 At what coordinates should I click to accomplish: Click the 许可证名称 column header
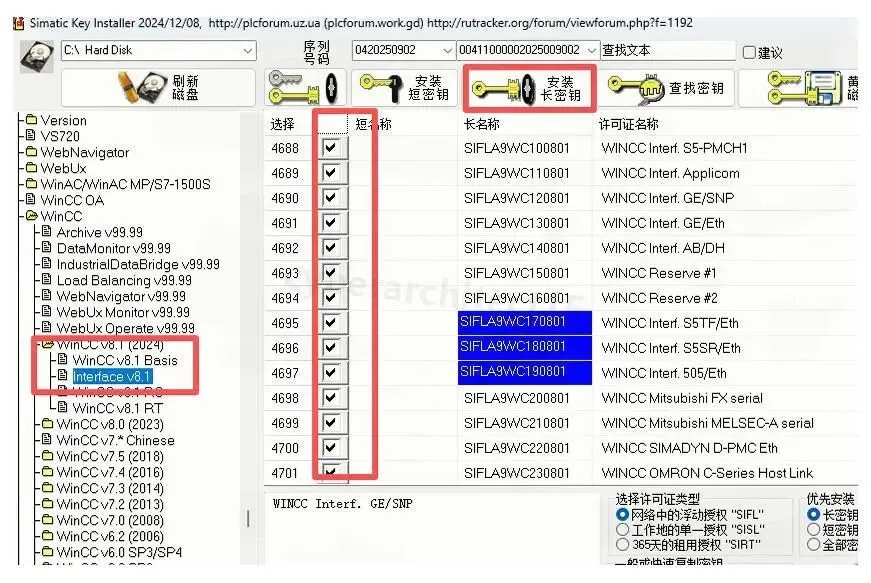pos(628,124)
